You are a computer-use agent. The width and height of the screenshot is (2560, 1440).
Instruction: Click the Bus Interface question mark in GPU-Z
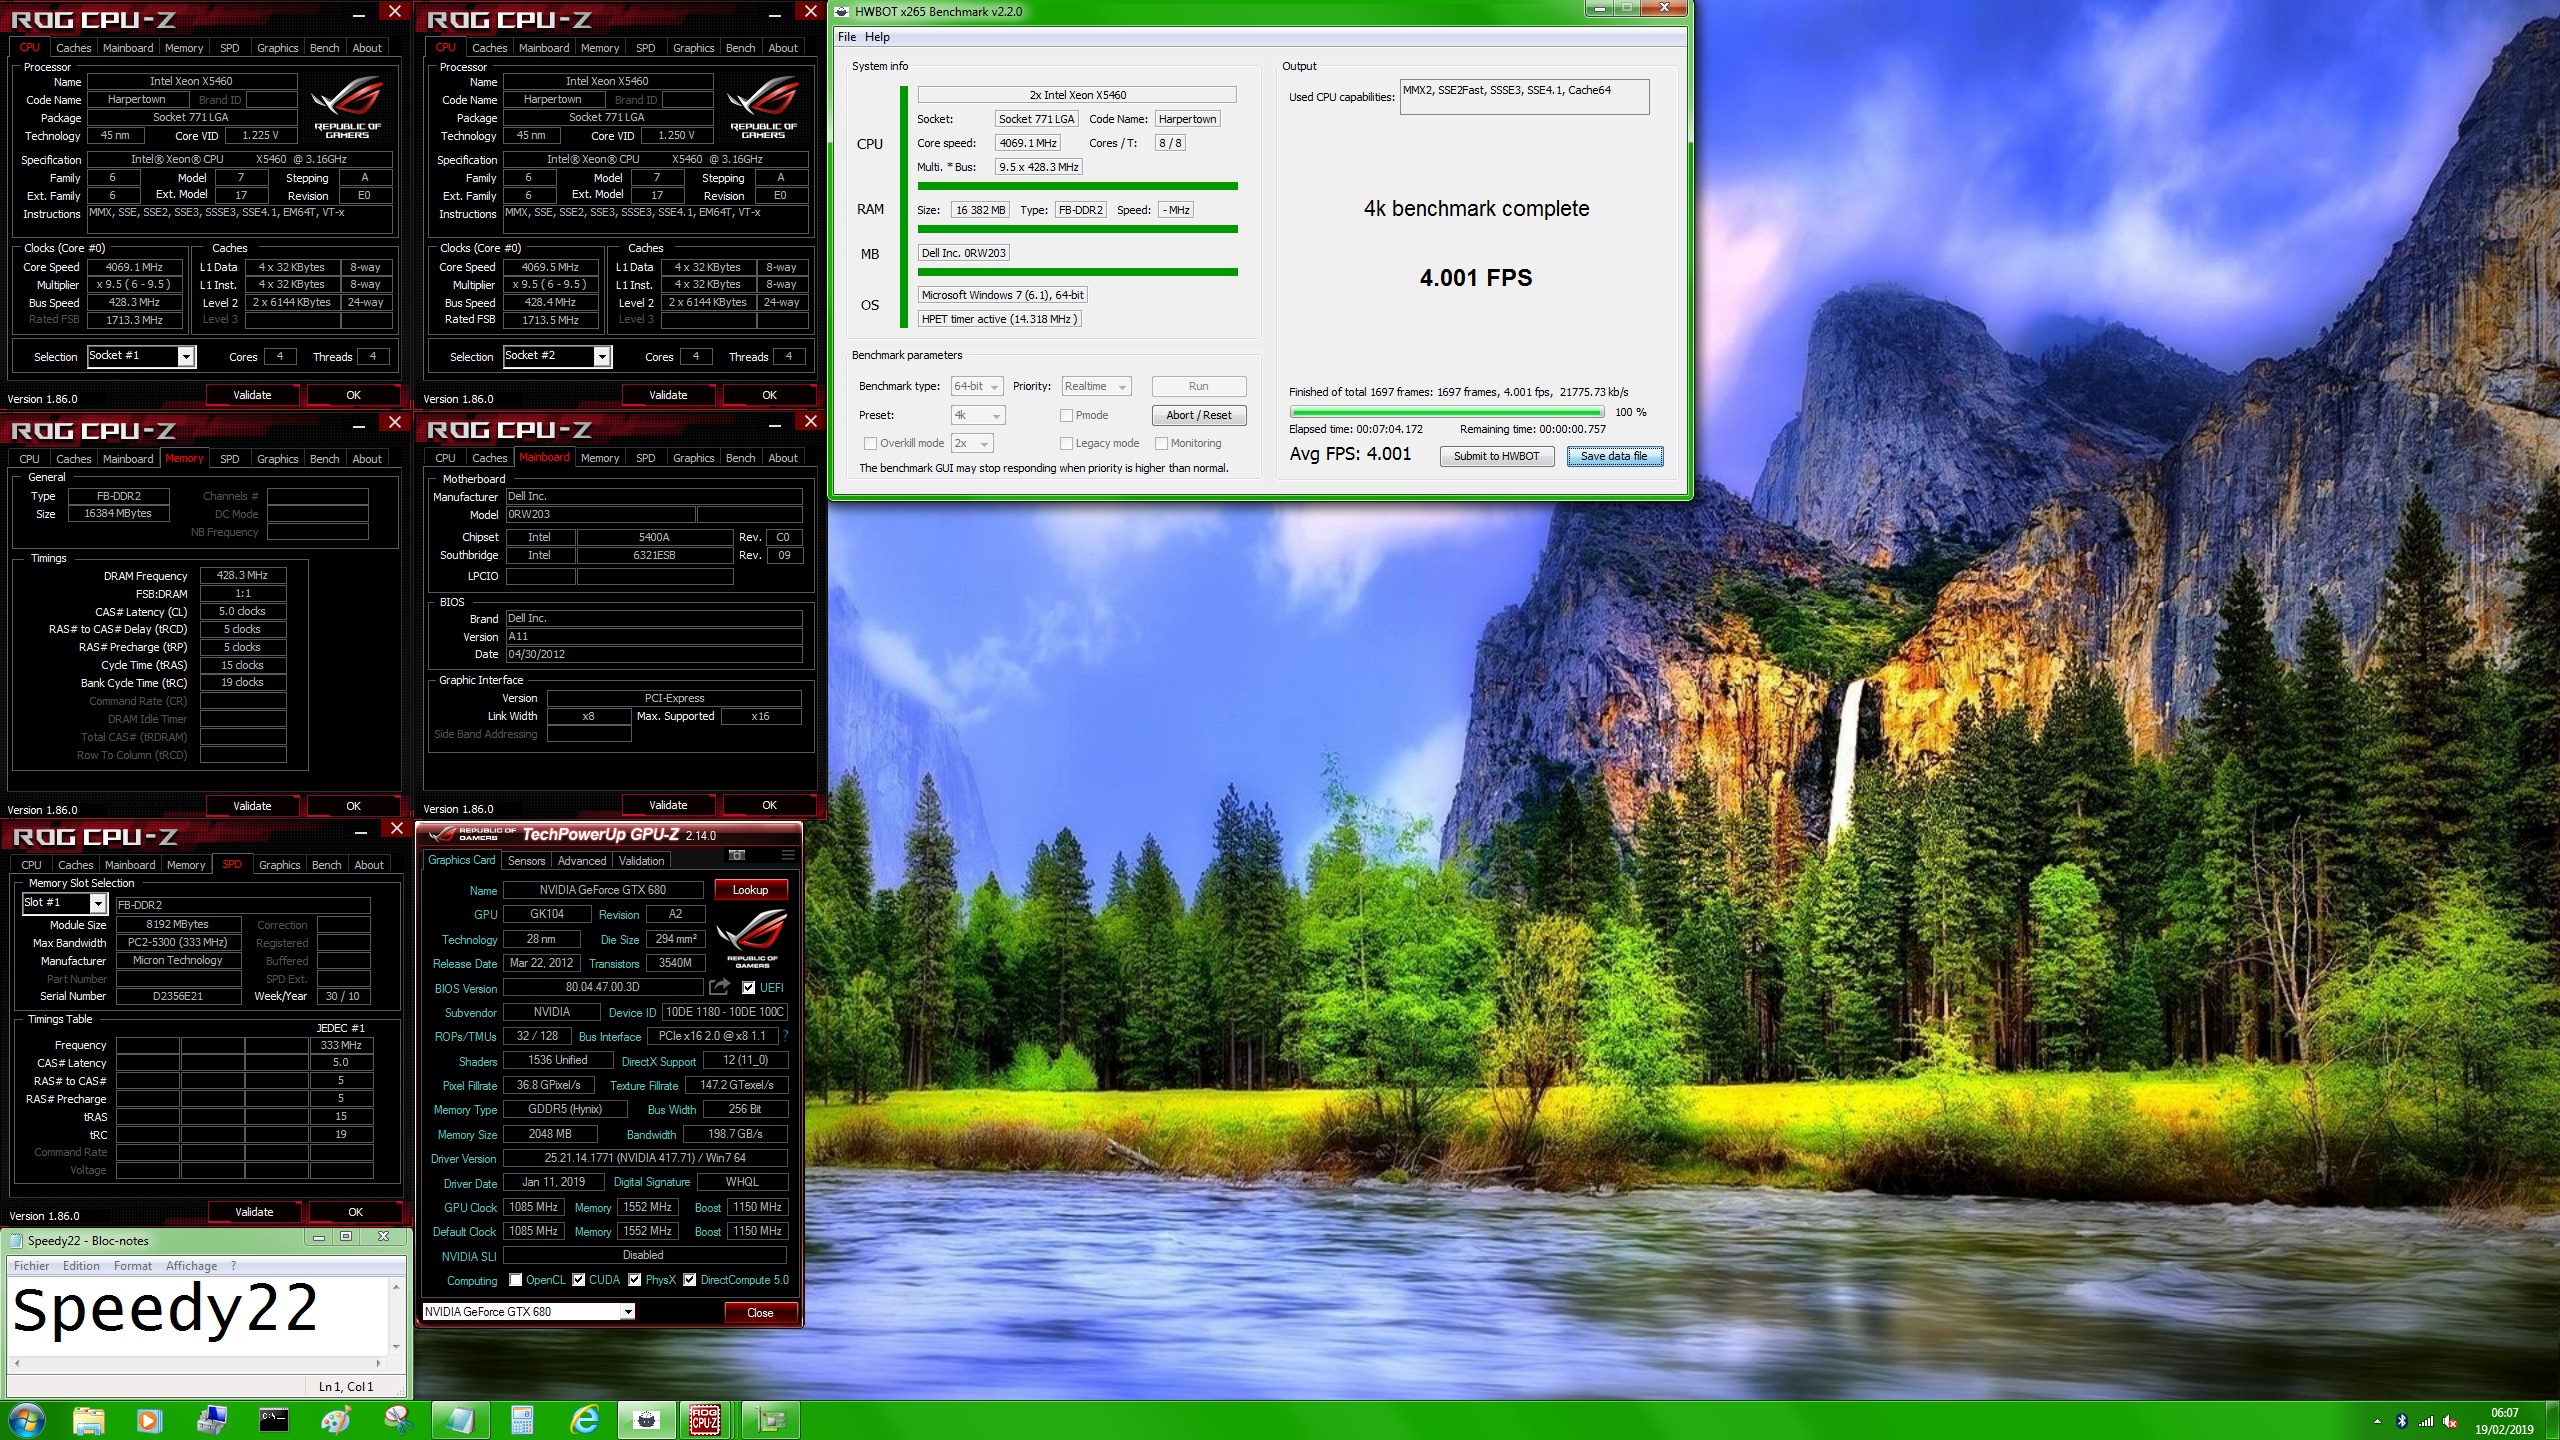(x=785, y=1036)
